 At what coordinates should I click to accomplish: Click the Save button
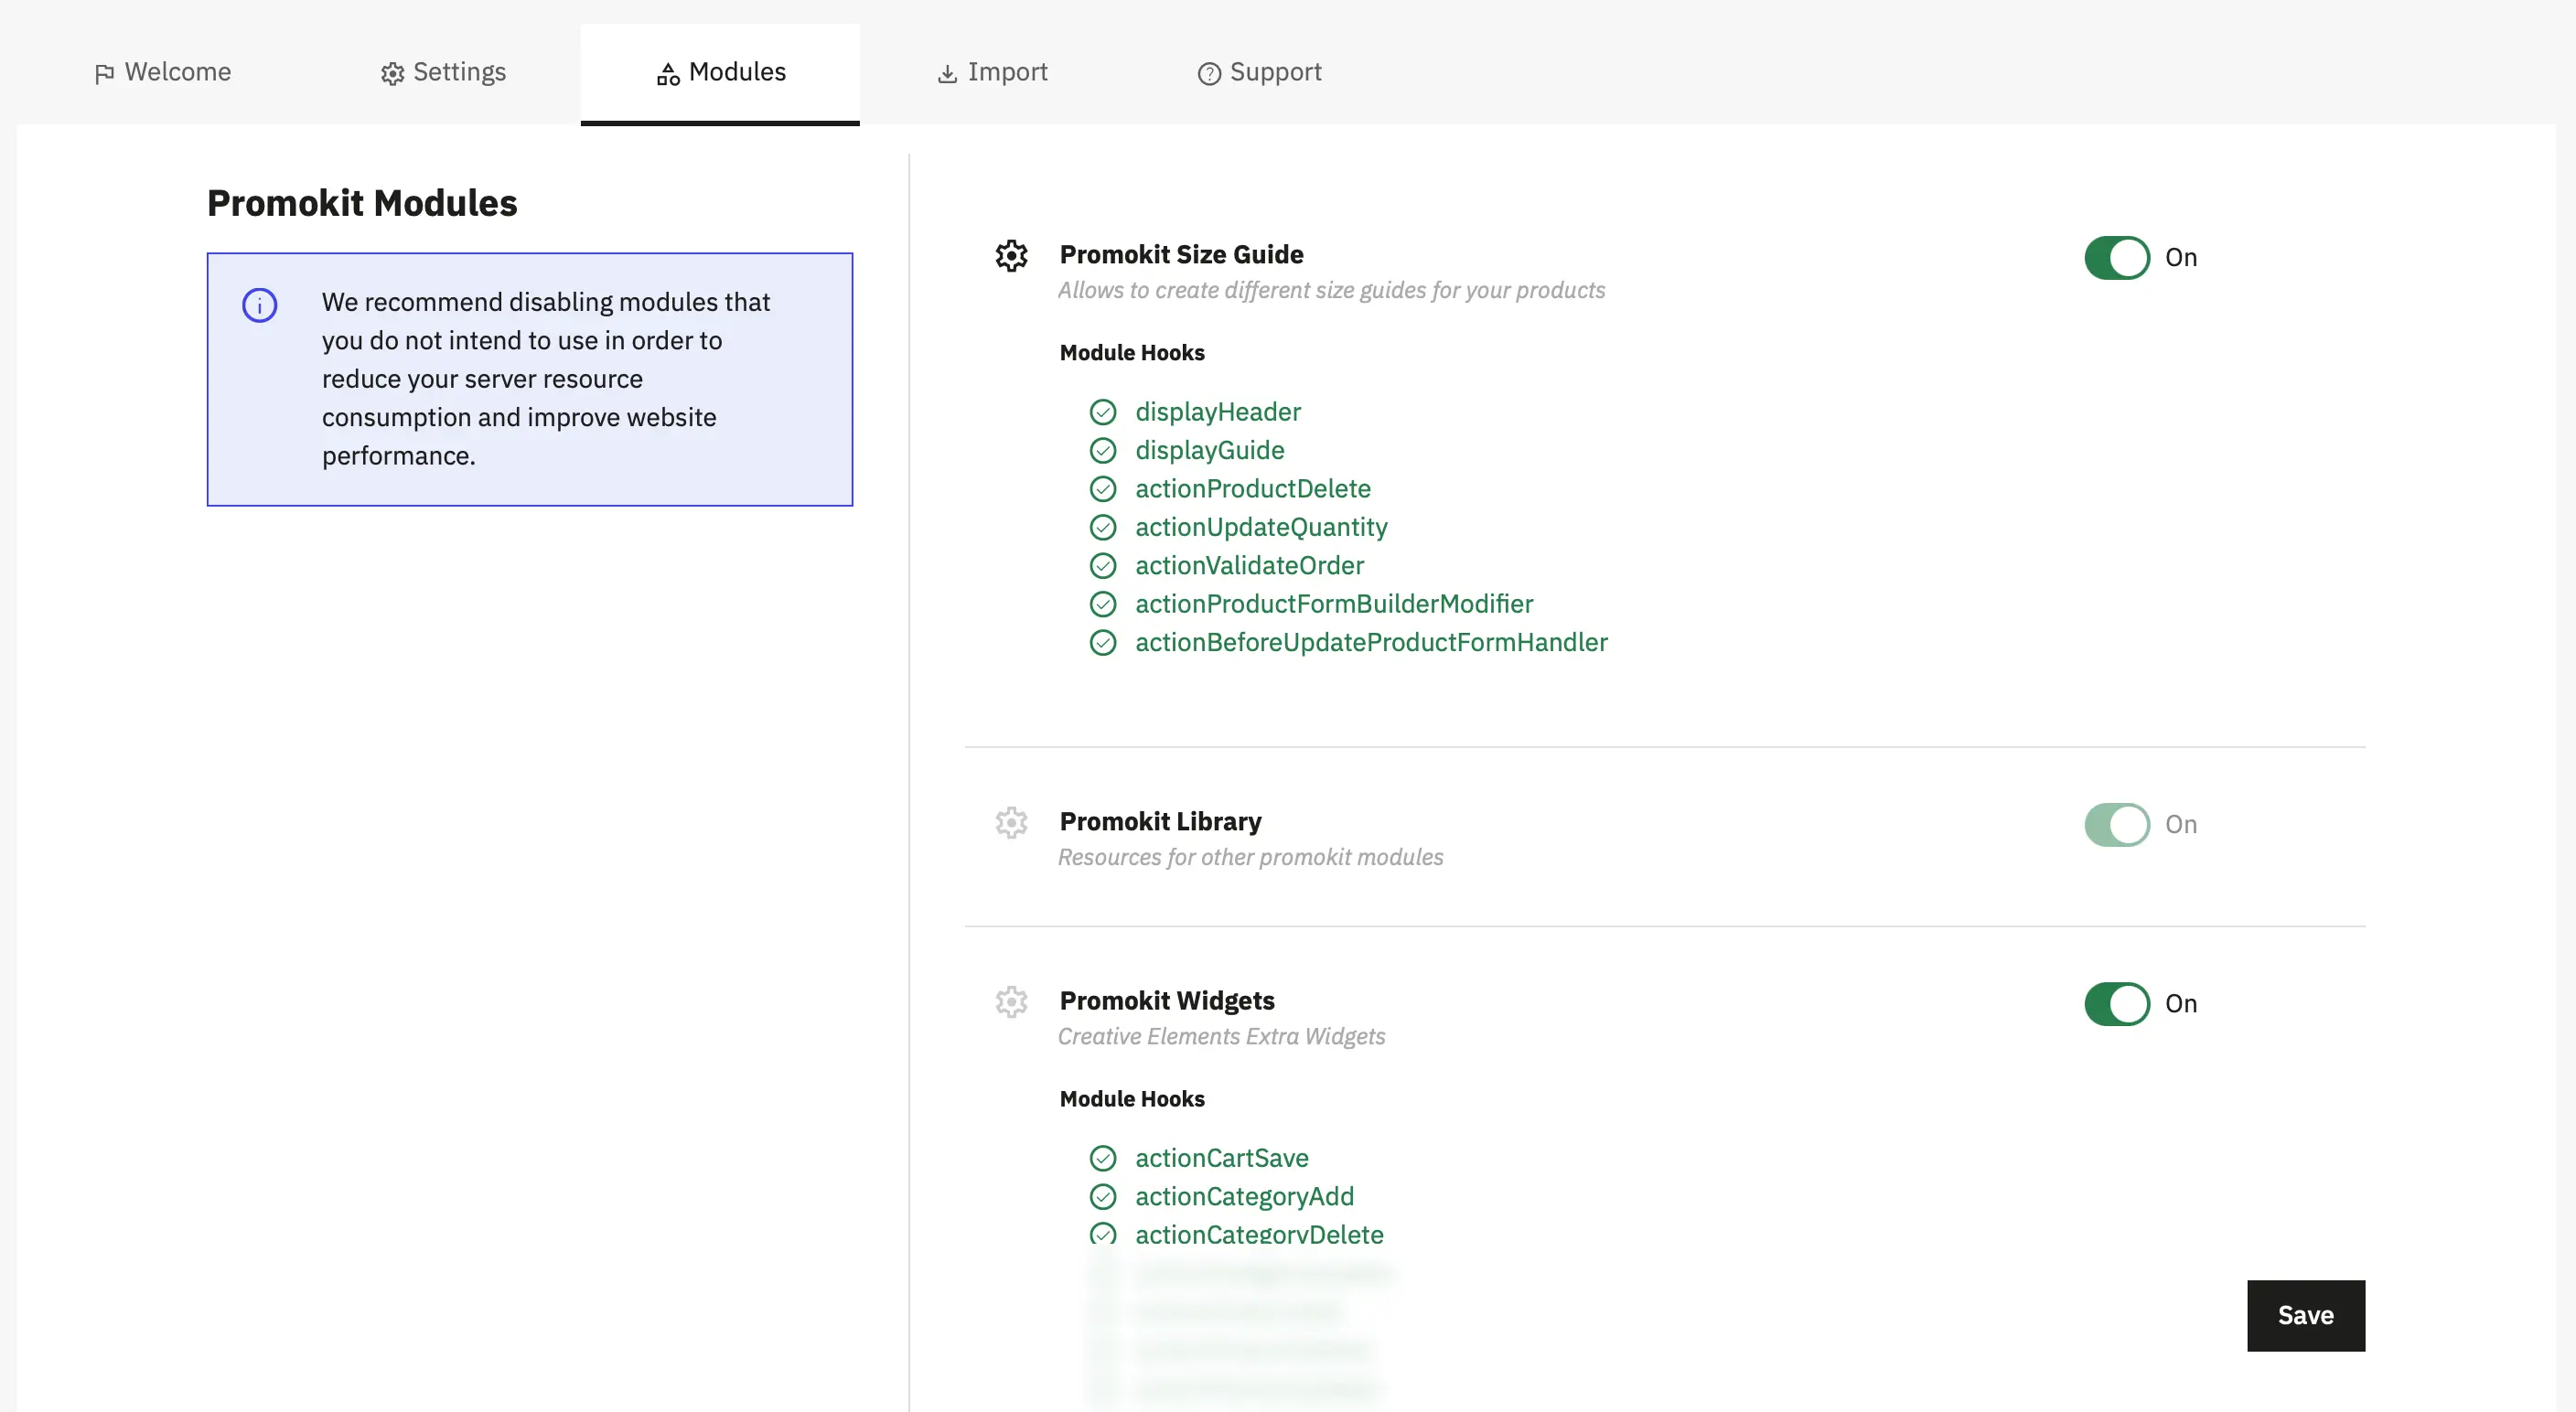pos(2306,1315)
